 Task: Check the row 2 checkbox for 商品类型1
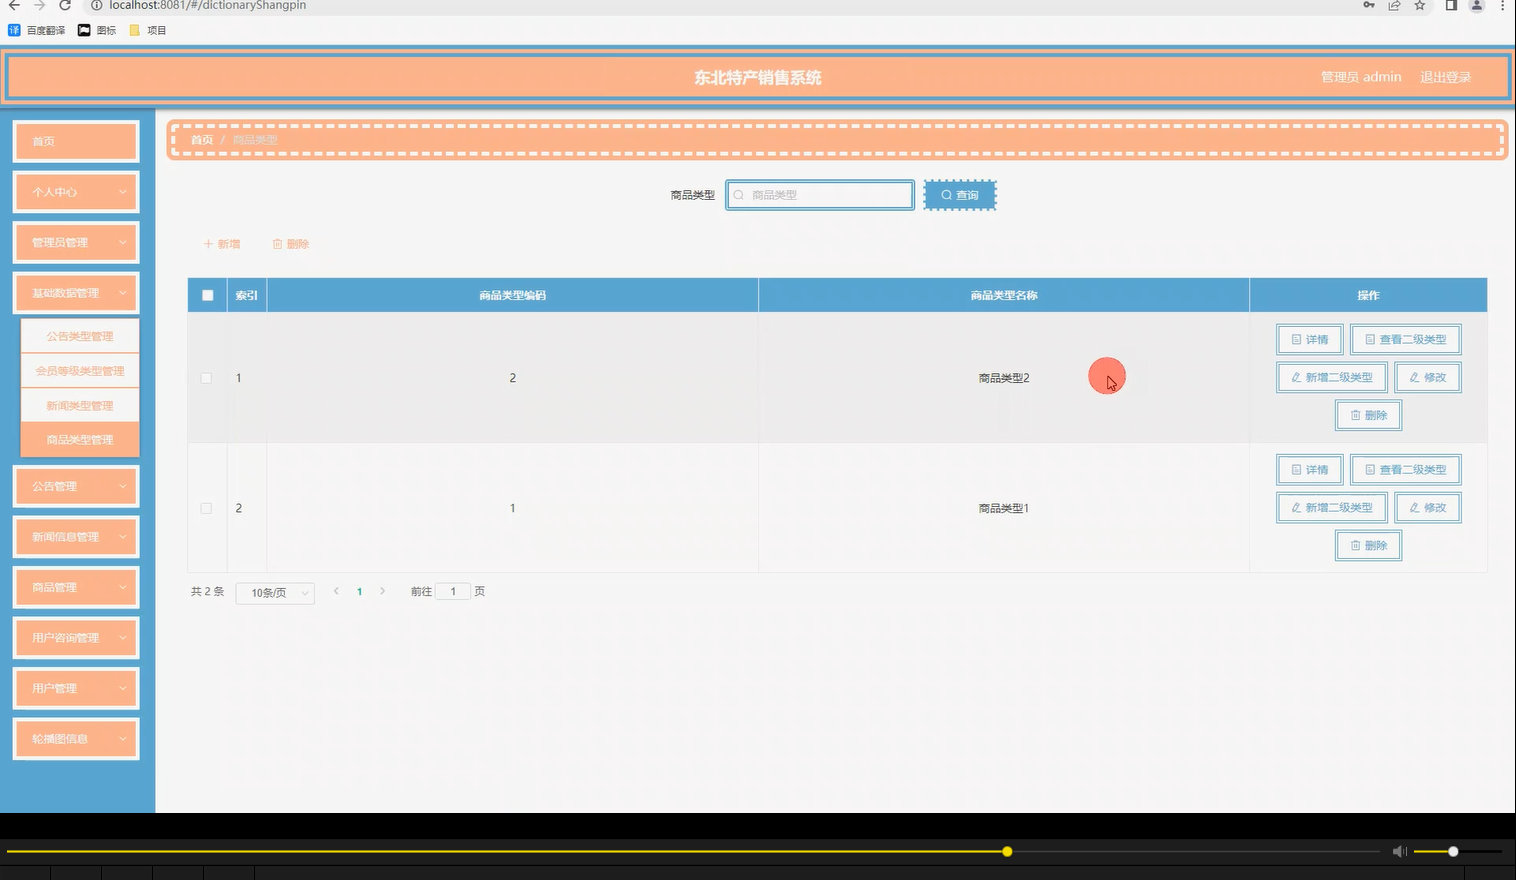click(206, 508)
